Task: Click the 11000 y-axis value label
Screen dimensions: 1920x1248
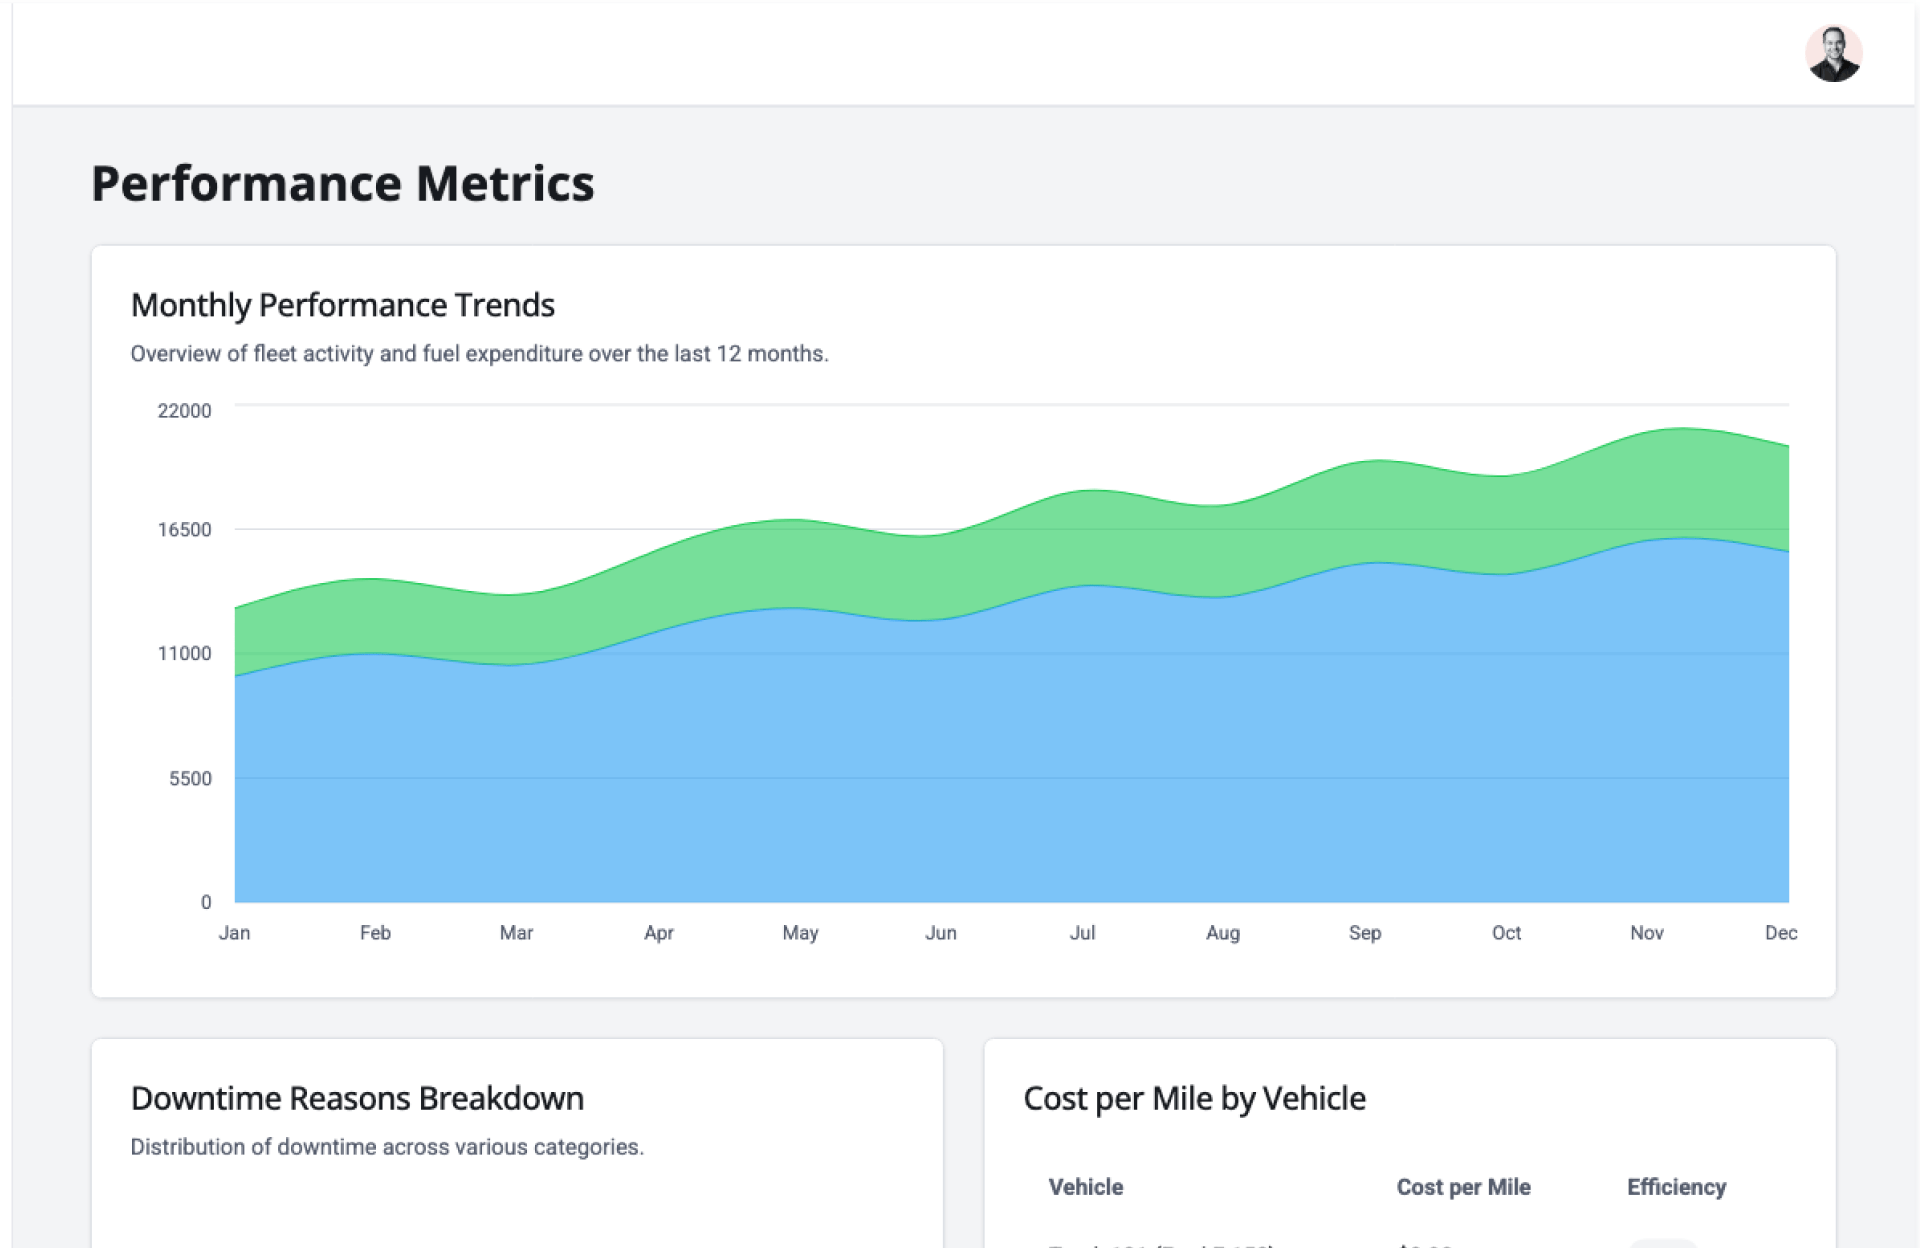Action: point(184,654)
